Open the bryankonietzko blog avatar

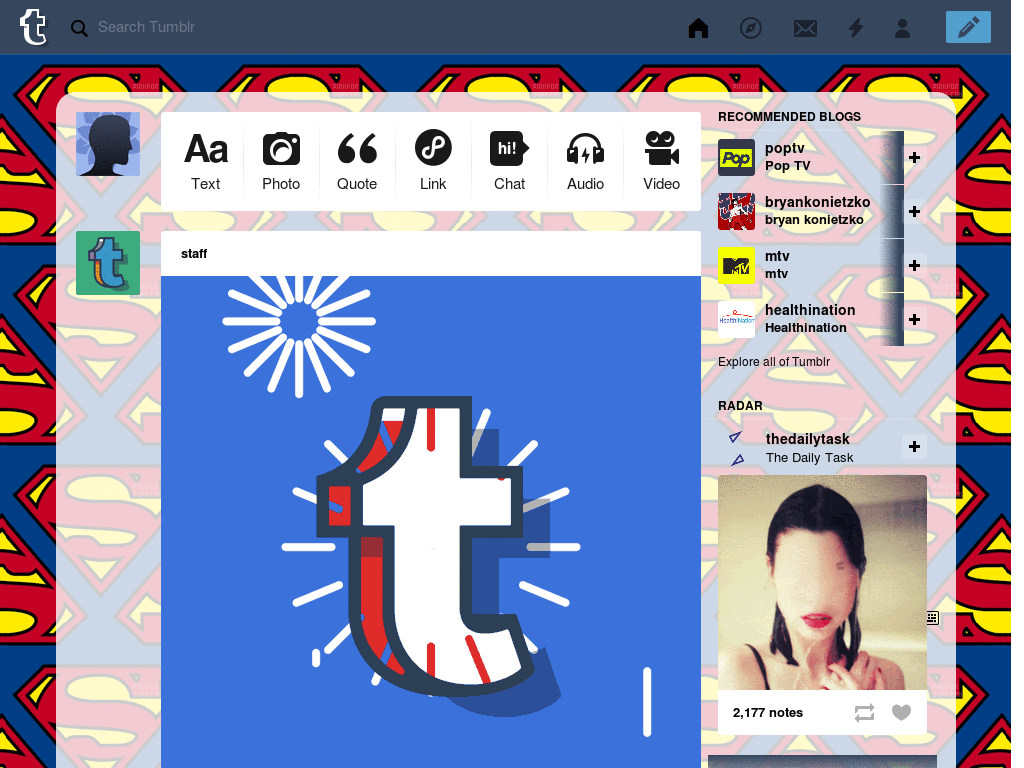click(x=737, y=212)
